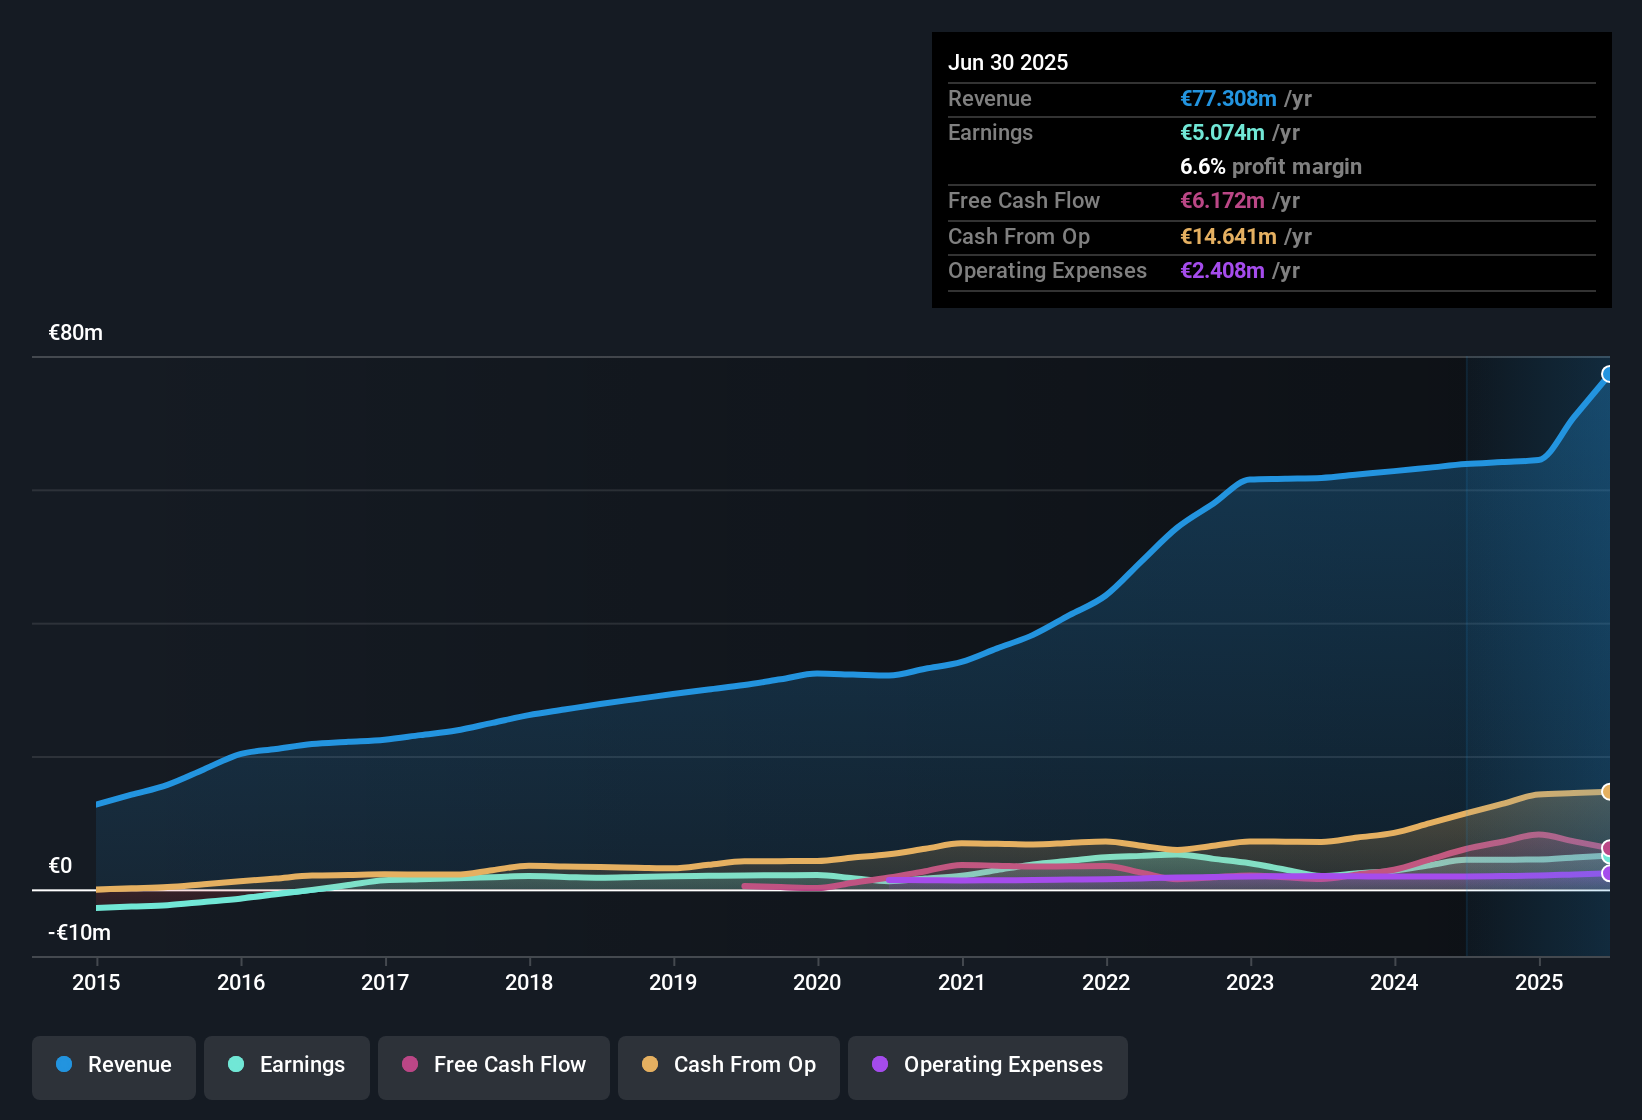Screen dimensions: 1642x1120
Task: Click the Operating Expenses tooltip label
Action: coord(1047,270)
